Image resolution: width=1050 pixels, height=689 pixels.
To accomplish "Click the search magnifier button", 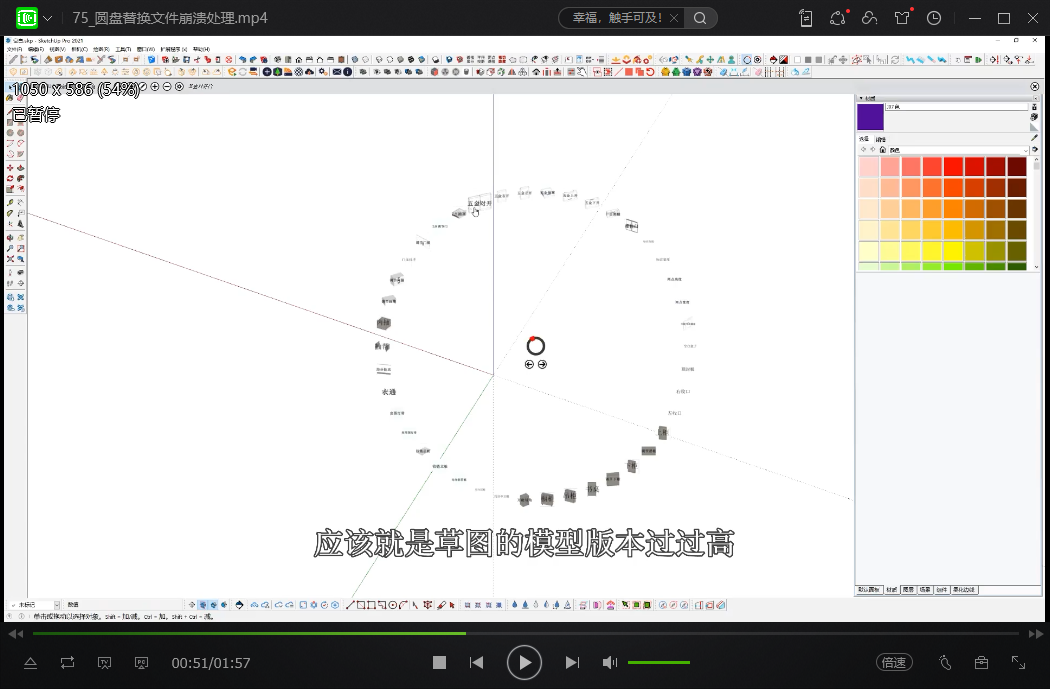I will 701,18.
